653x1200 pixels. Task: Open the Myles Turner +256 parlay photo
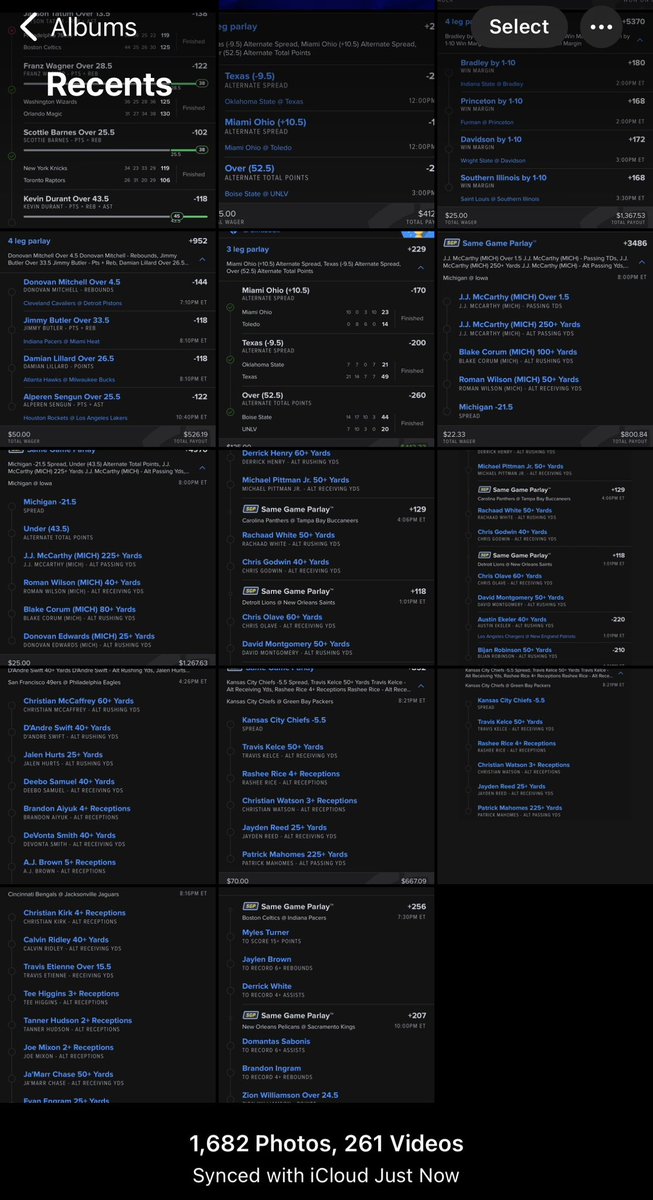tap(326, 995)
